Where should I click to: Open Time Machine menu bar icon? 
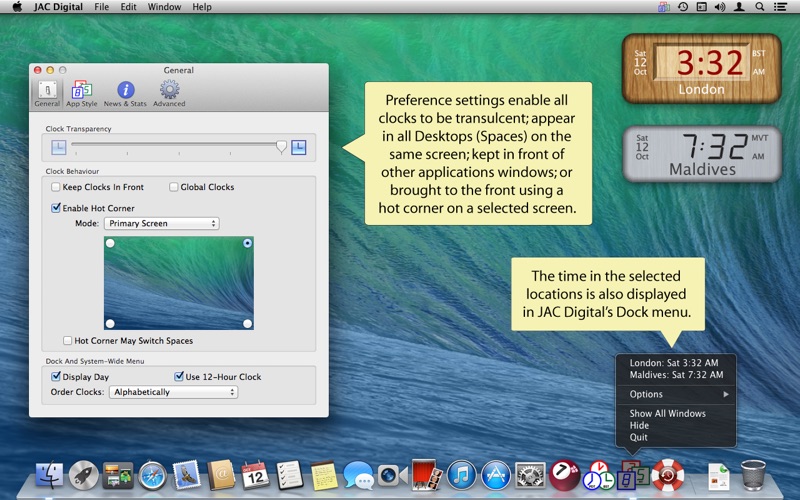click(x=683, y=7)
